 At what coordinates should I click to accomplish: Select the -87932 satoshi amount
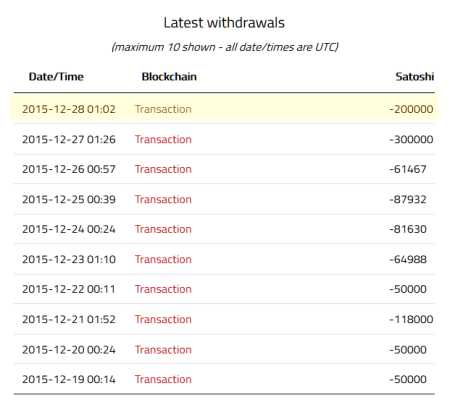pyautogui.click(x=408, y=199)
